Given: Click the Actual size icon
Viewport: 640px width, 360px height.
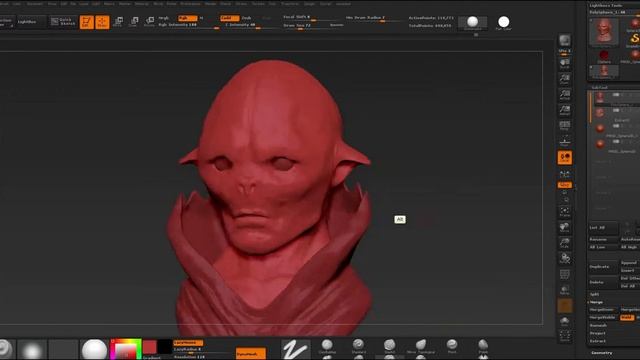Looking at the screenshot, I should point(564,95).
